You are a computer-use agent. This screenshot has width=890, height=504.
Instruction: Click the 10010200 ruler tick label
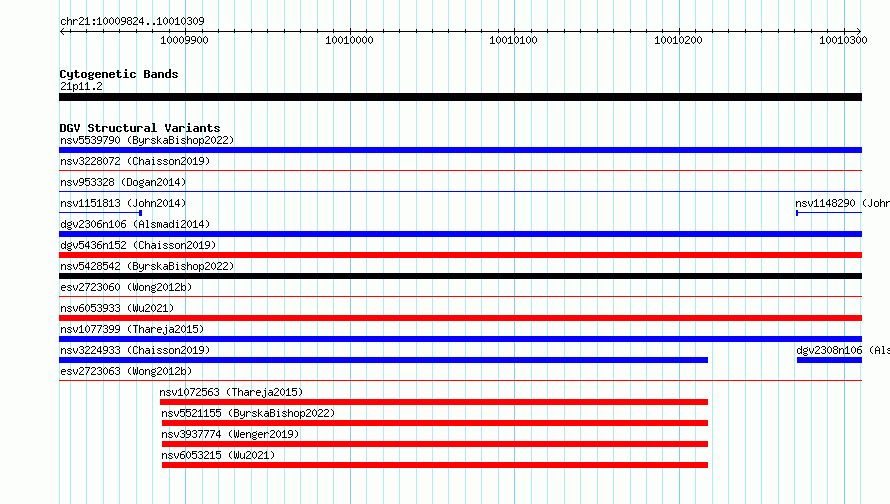678,40
